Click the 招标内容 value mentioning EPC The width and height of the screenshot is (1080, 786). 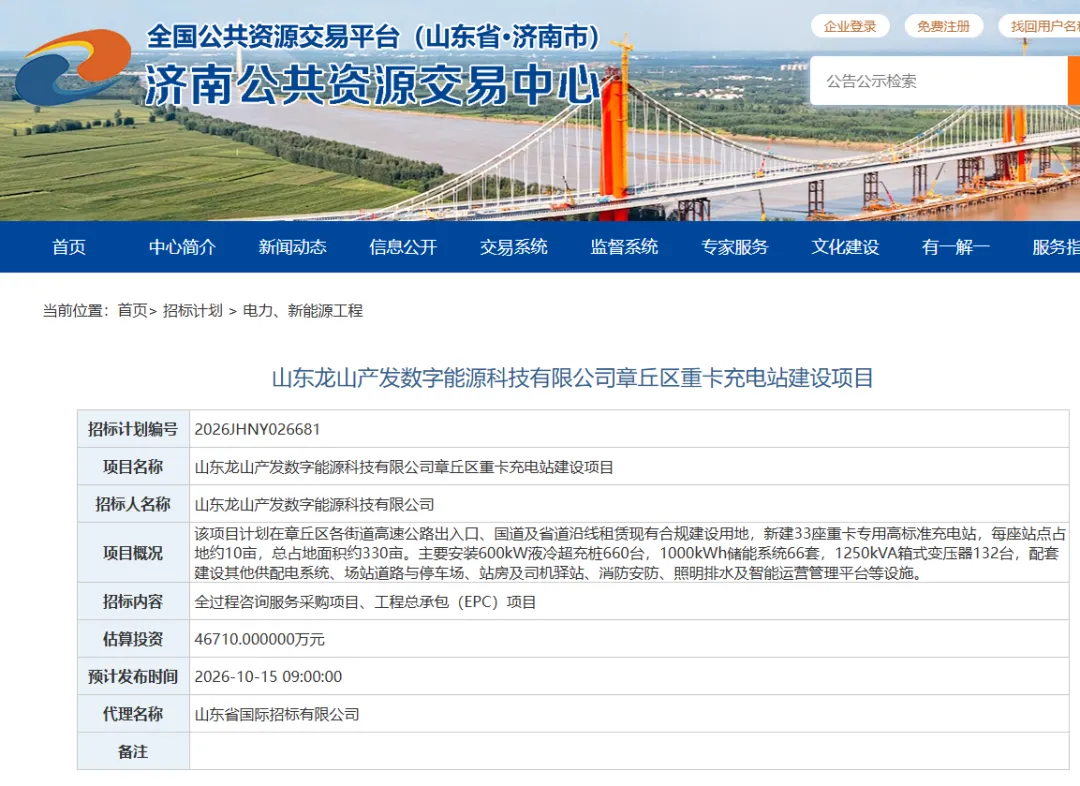[x=365, y=602]
